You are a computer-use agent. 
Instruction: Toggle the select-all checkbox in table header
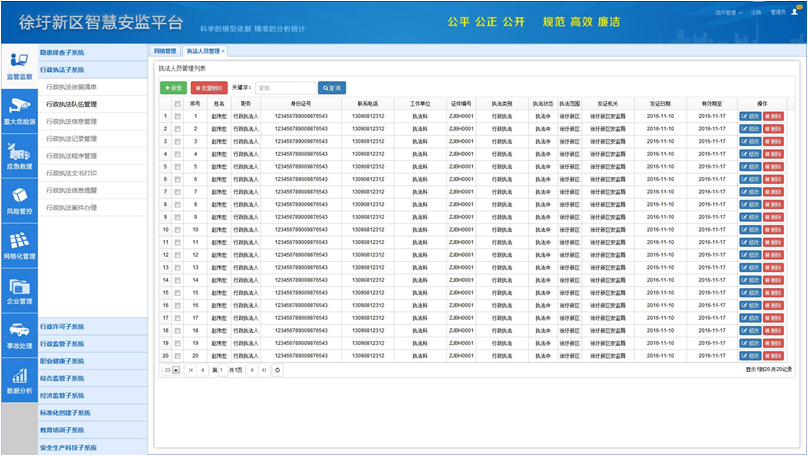click(x=178, y=104)
